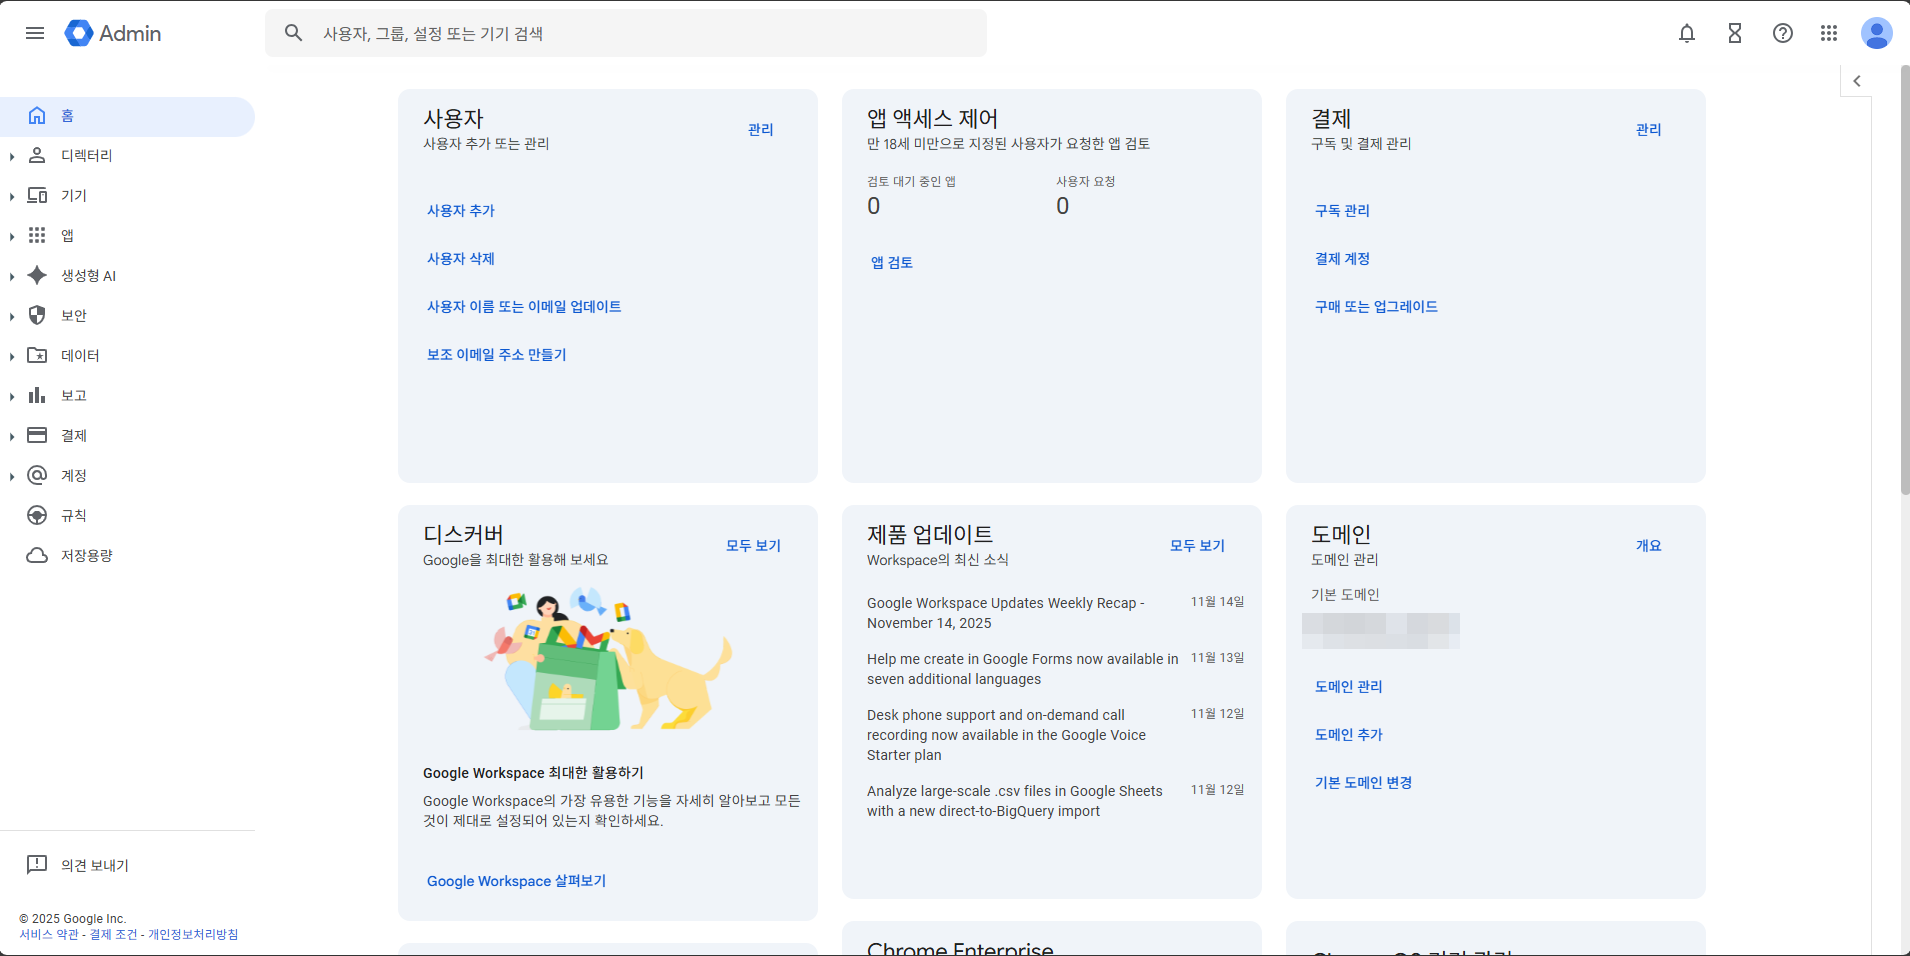
Task: Click the search input field
Action: (x=626, y=33)
